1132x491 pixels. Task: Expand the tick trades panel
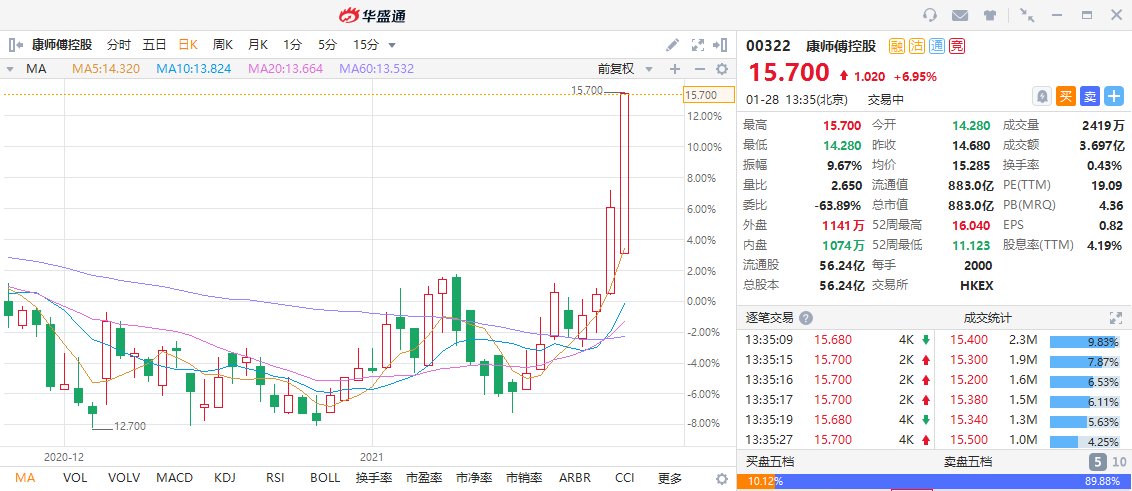pyautogui.click(x=1115, y=318)
